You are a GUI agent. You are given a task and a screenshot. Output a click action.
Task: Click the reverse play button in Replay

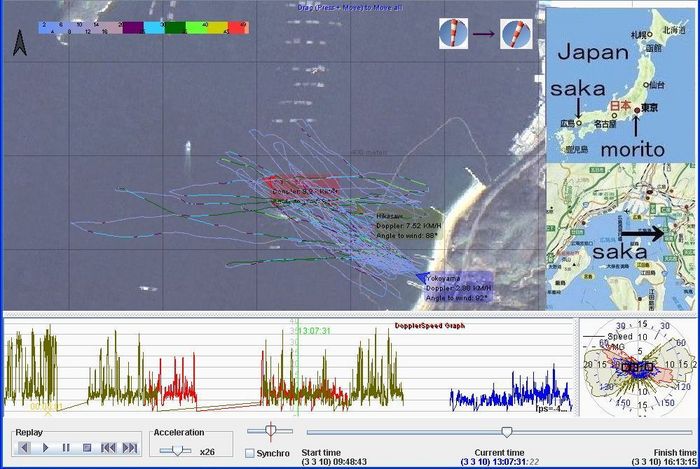[24, 447]
